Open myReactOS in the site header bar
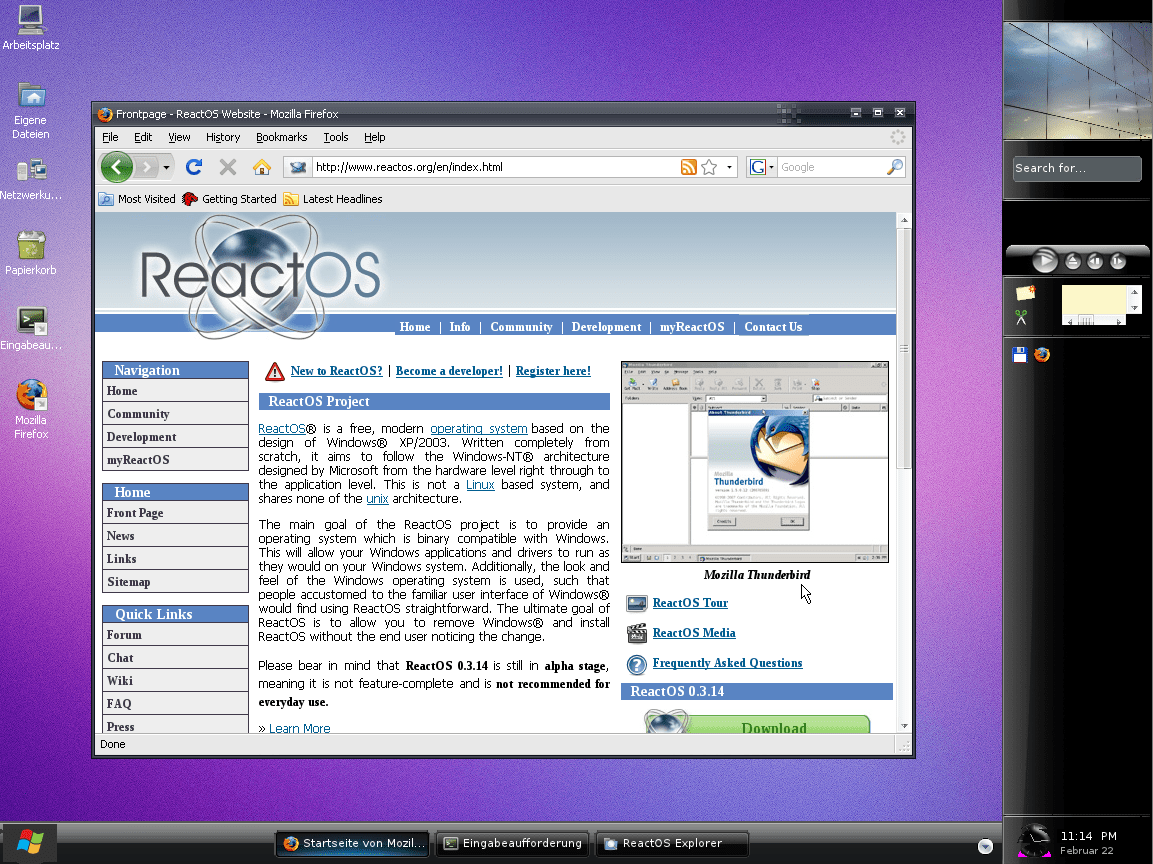This screenshot has width=1153, height=864. point(692,326)
